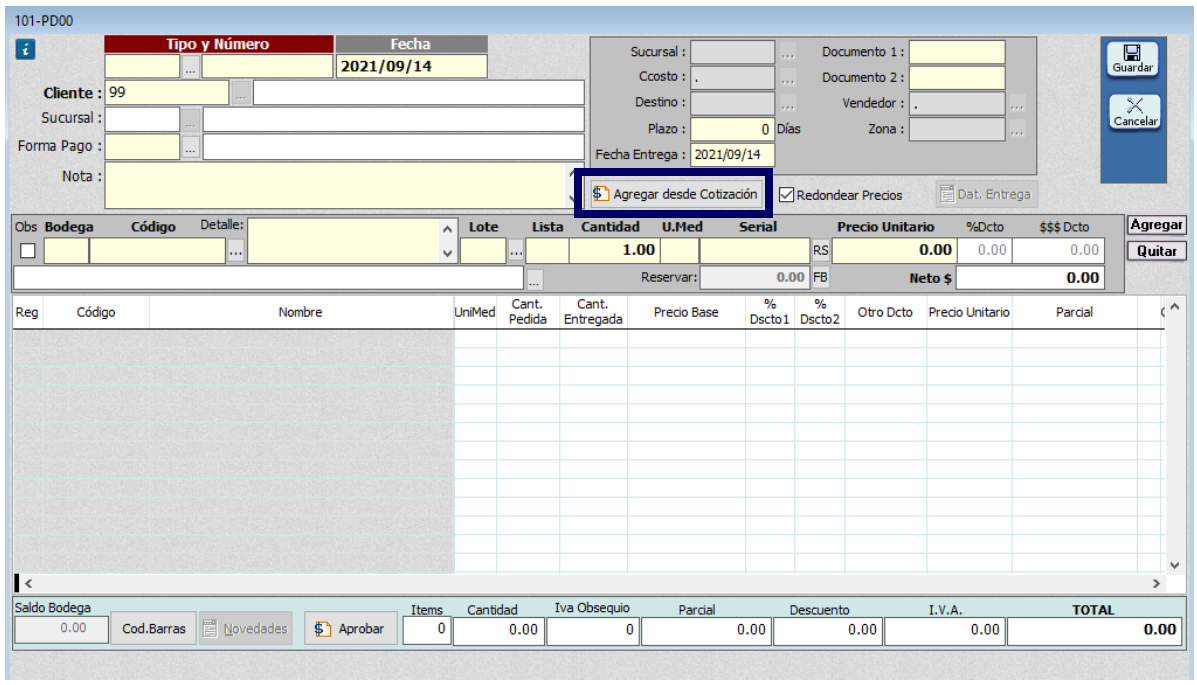Open Cod.Barras barcode entry
Screen dimensions: 1197x685
pyautogui.click(x=153, y=628)
